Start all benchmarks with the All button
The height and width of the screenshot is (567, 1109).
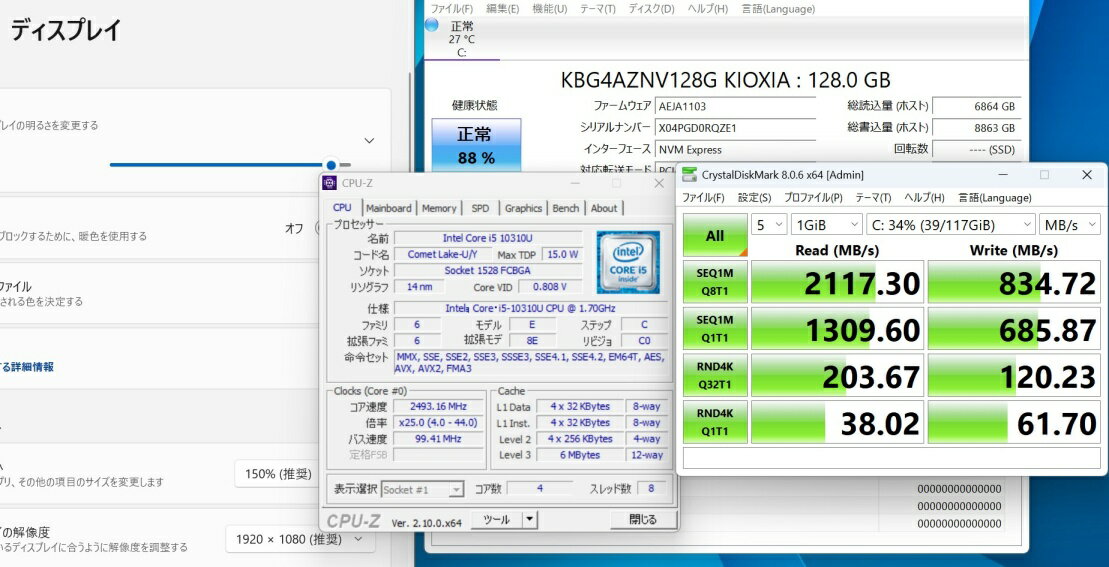pos(715,236)
